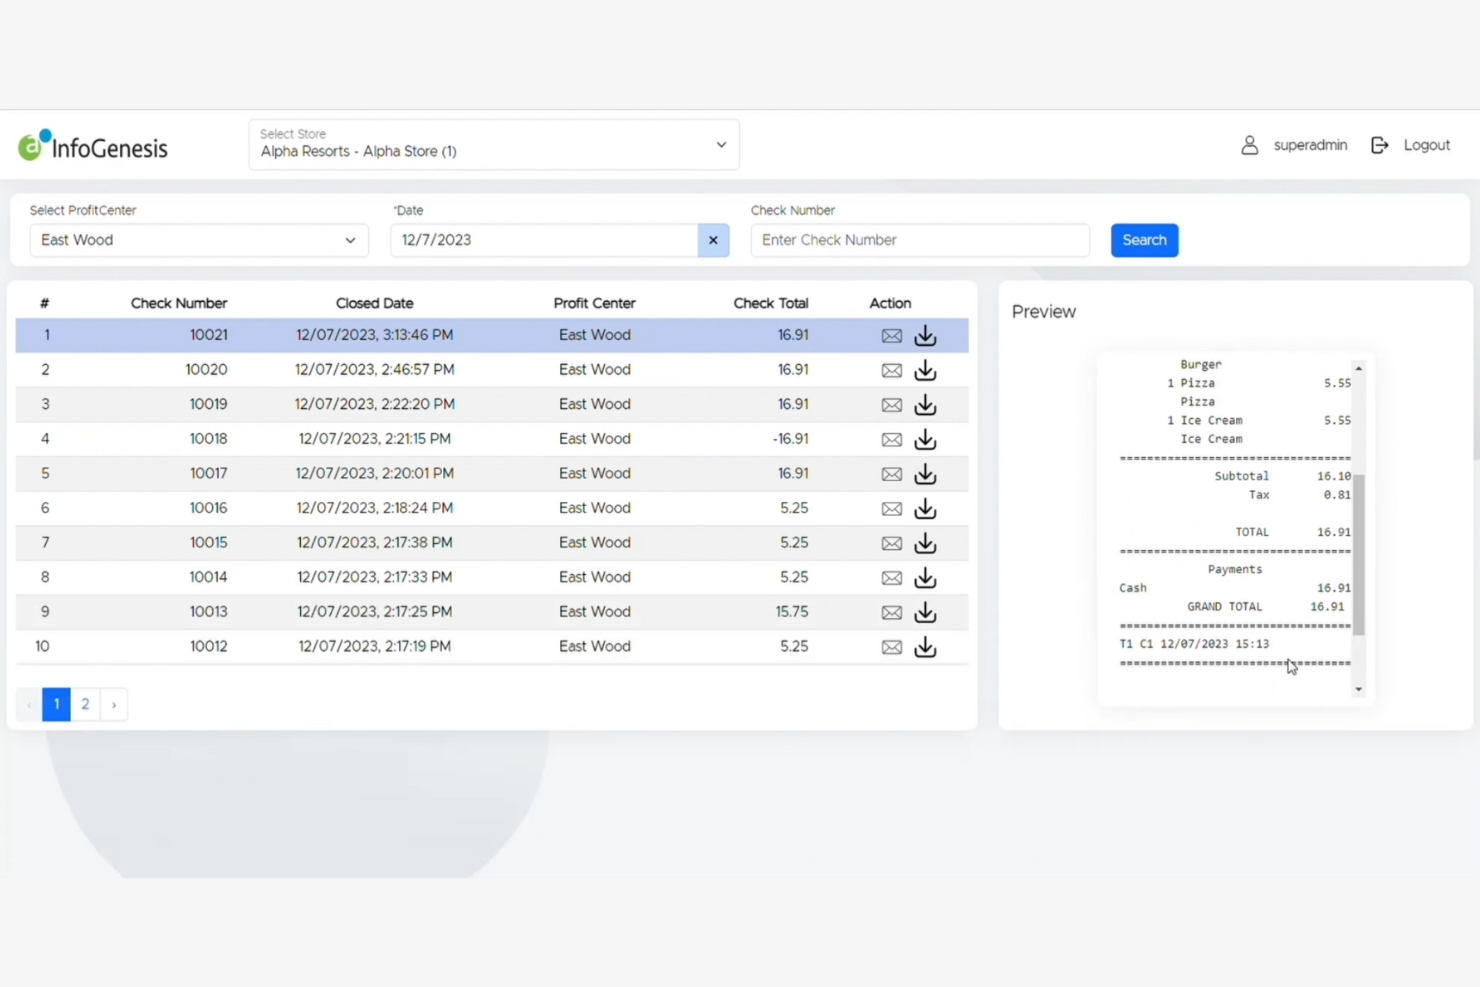Image resolution: width=1480 pixels, height=987 pixels.
Task: Click the Enter Check Number field
Action: coord(919,240)
